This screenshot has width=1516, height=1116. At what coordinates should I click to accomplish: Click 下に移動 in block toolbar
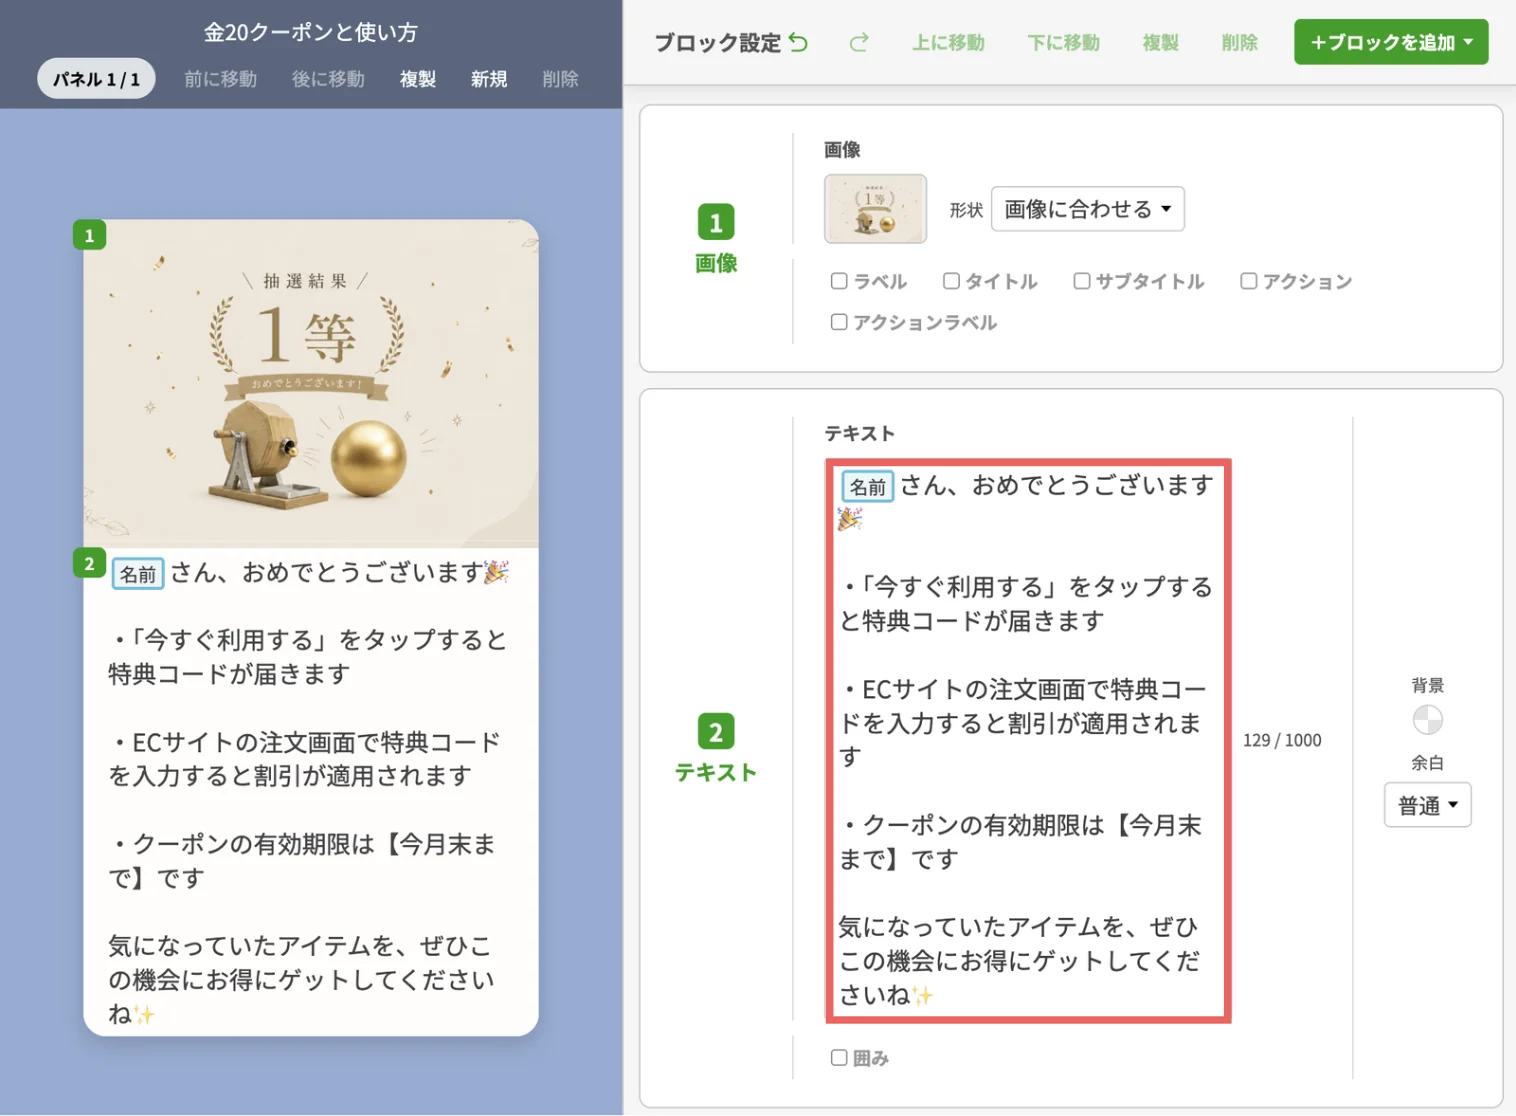point(1063,42)
